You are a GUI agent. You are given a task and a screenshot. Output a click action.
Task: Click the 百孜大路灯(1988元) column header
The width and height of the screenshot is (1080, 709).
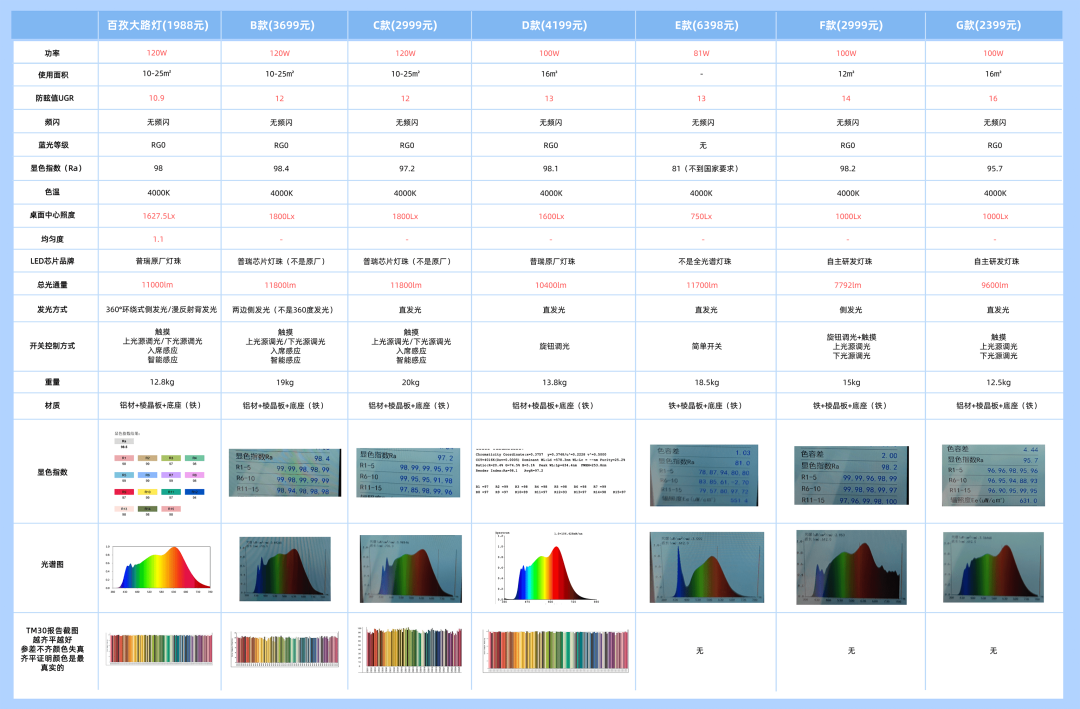click(x=159, y=25)
